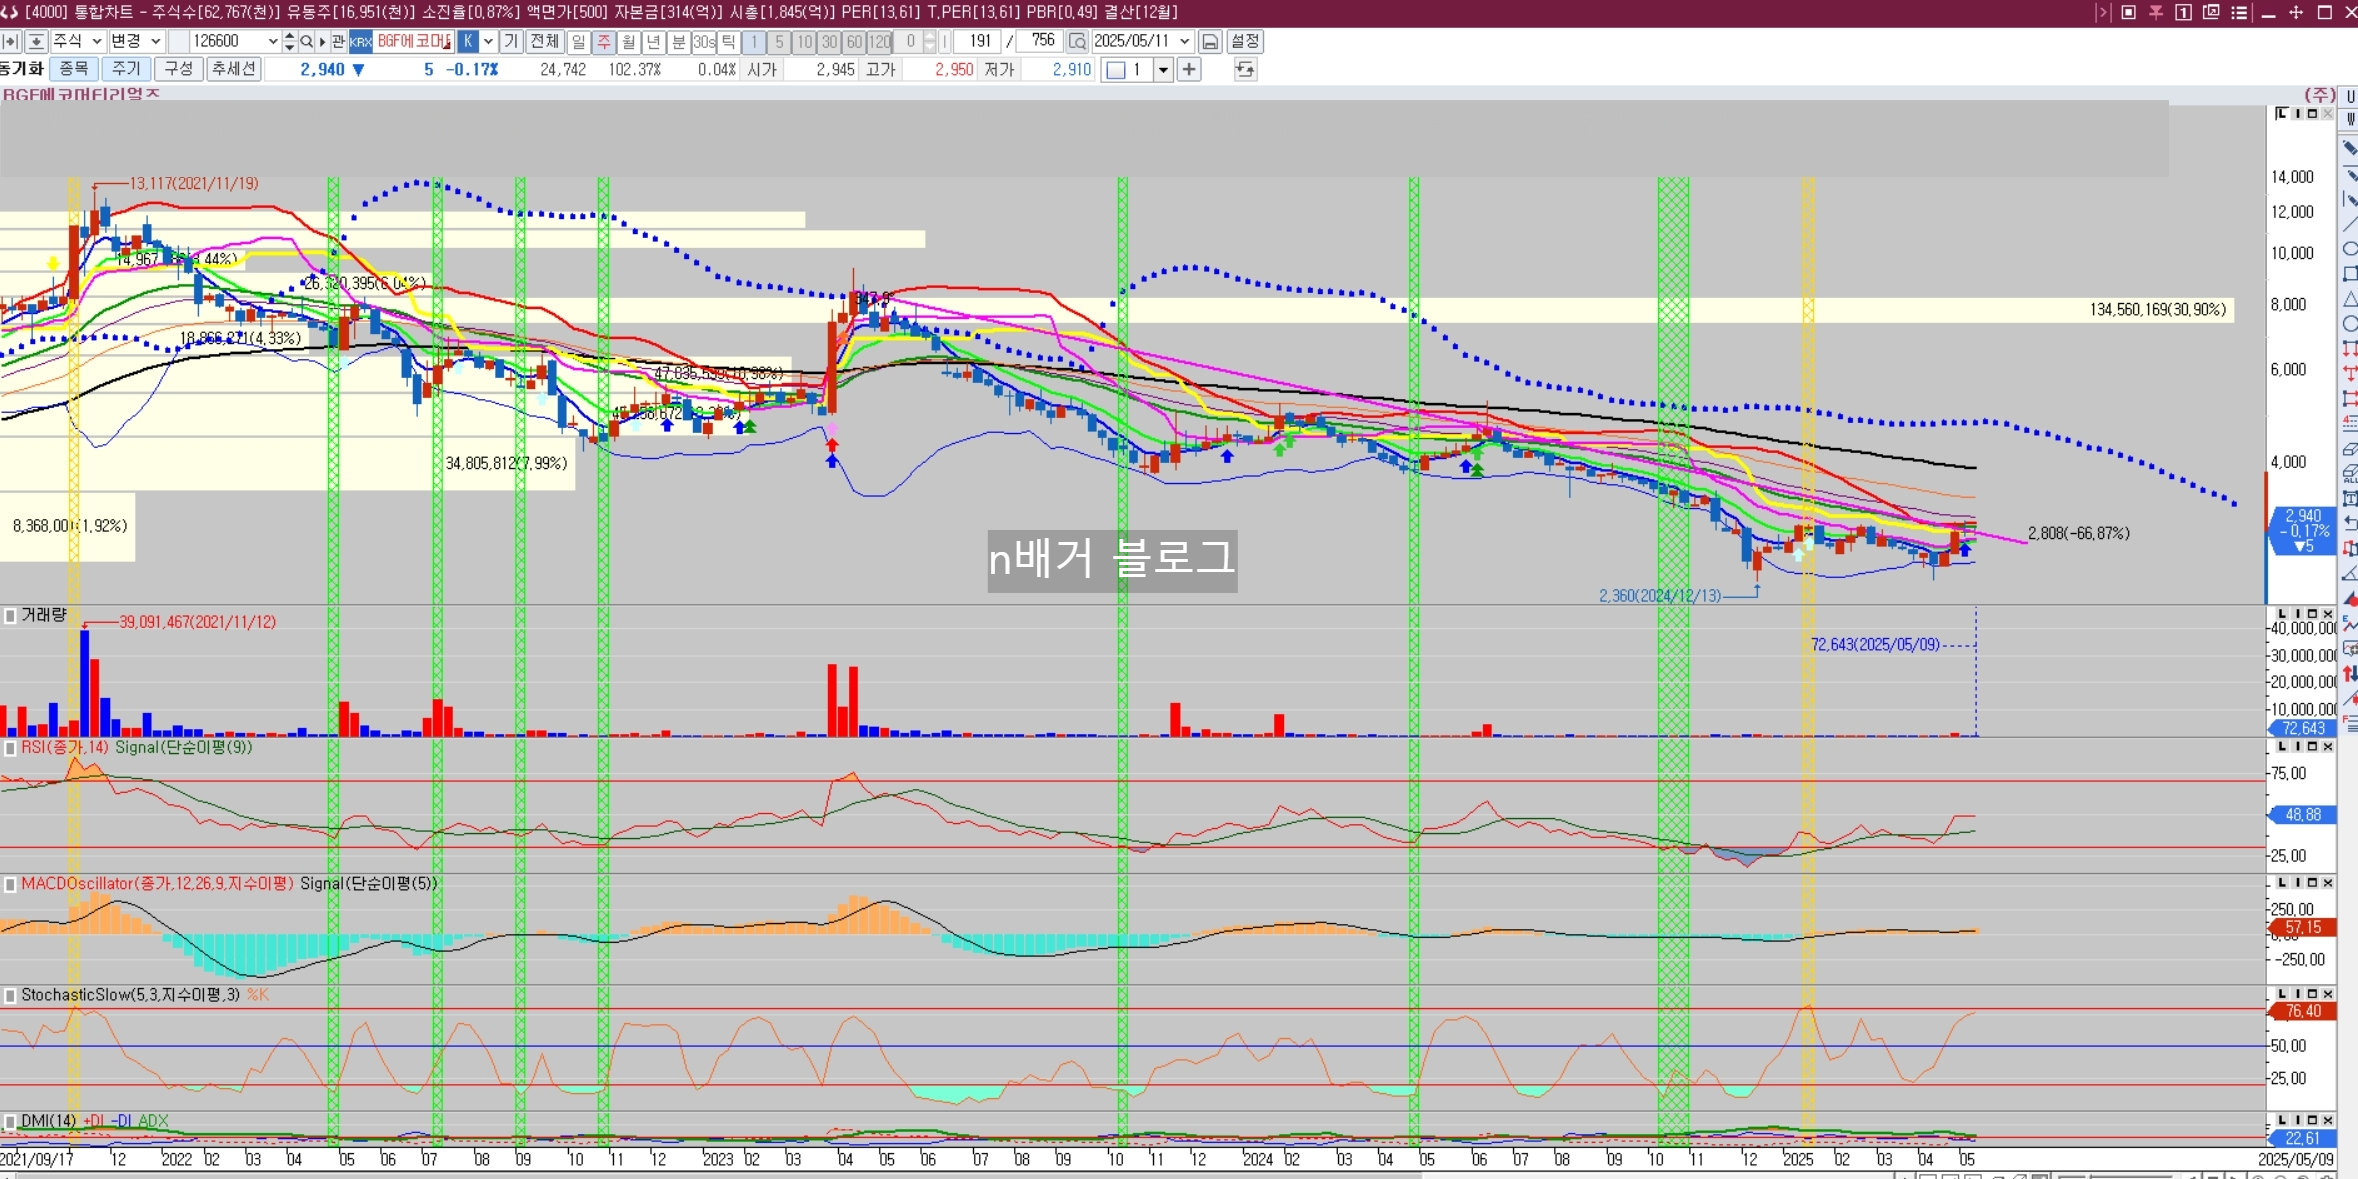Click the save chart disk icon
Viewport: 2358px width, 1179px height.
(1210, 41)
